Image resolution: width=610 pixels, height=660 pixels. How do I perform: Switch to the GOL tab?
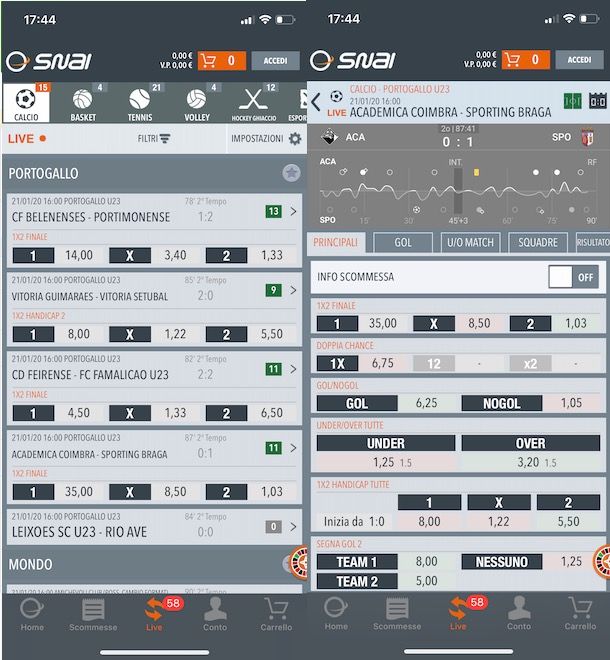point(403,242)
